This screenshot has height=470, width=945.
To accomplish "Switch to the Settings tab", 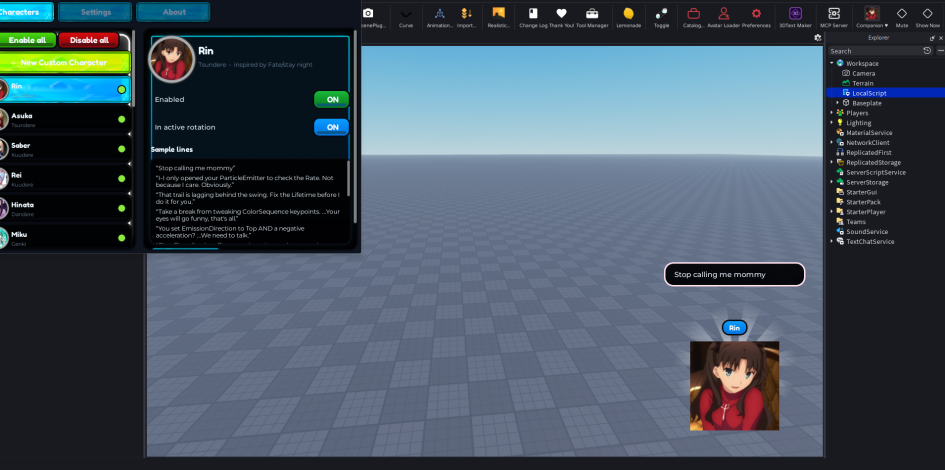I will click(x=95, y=12).
